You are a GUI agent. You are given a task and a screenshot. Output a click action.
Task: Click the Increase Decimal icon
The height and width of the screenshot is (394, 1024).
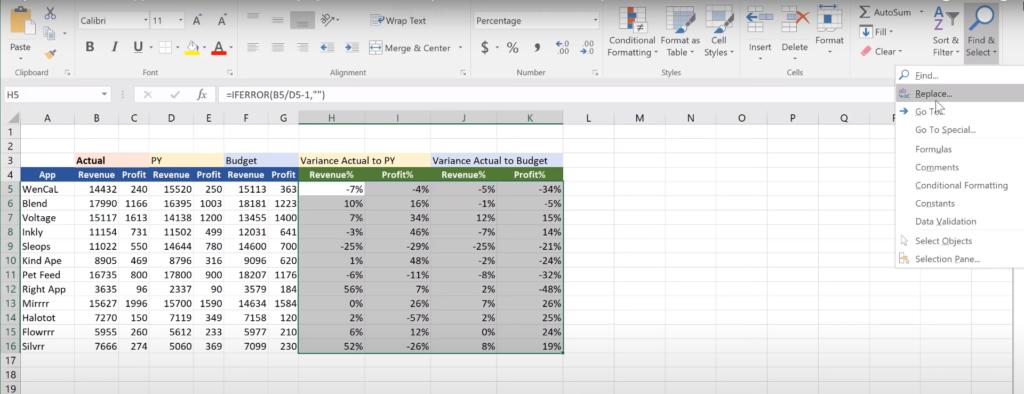(562, 48)
